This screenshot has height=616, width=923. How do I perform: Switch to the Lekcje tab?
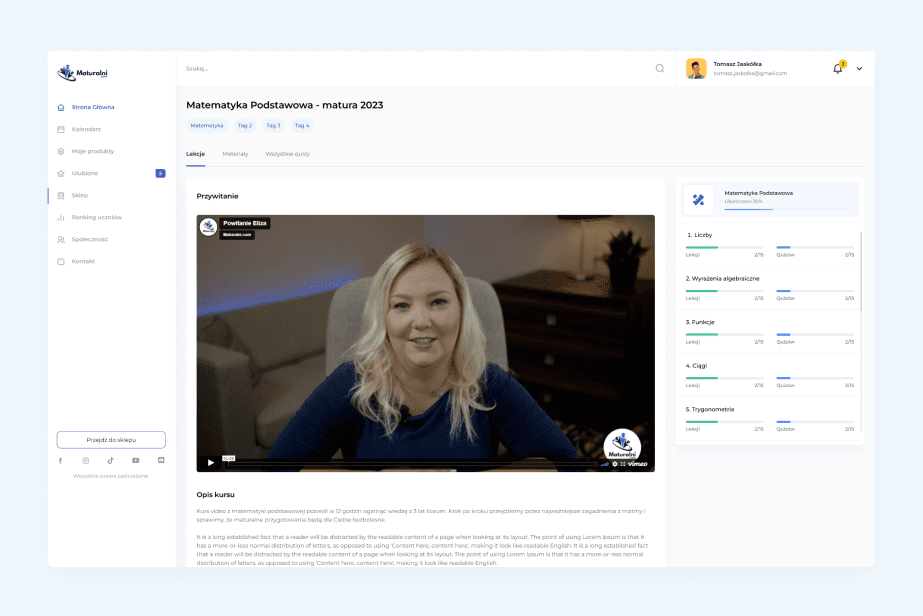point(195,154)
